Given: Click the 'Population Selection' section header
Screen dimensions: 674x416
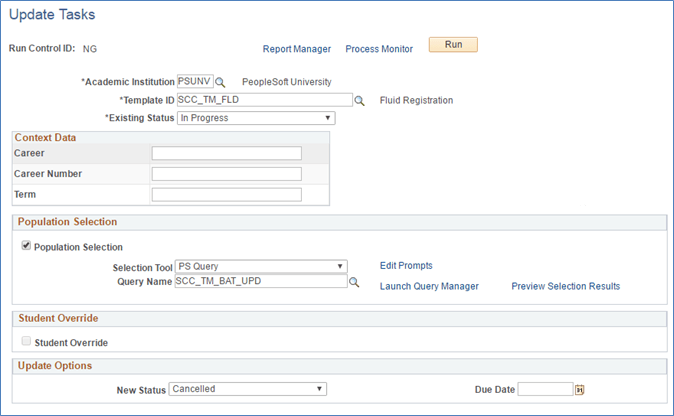Looking at the screenshot, I should click(67, 222).
